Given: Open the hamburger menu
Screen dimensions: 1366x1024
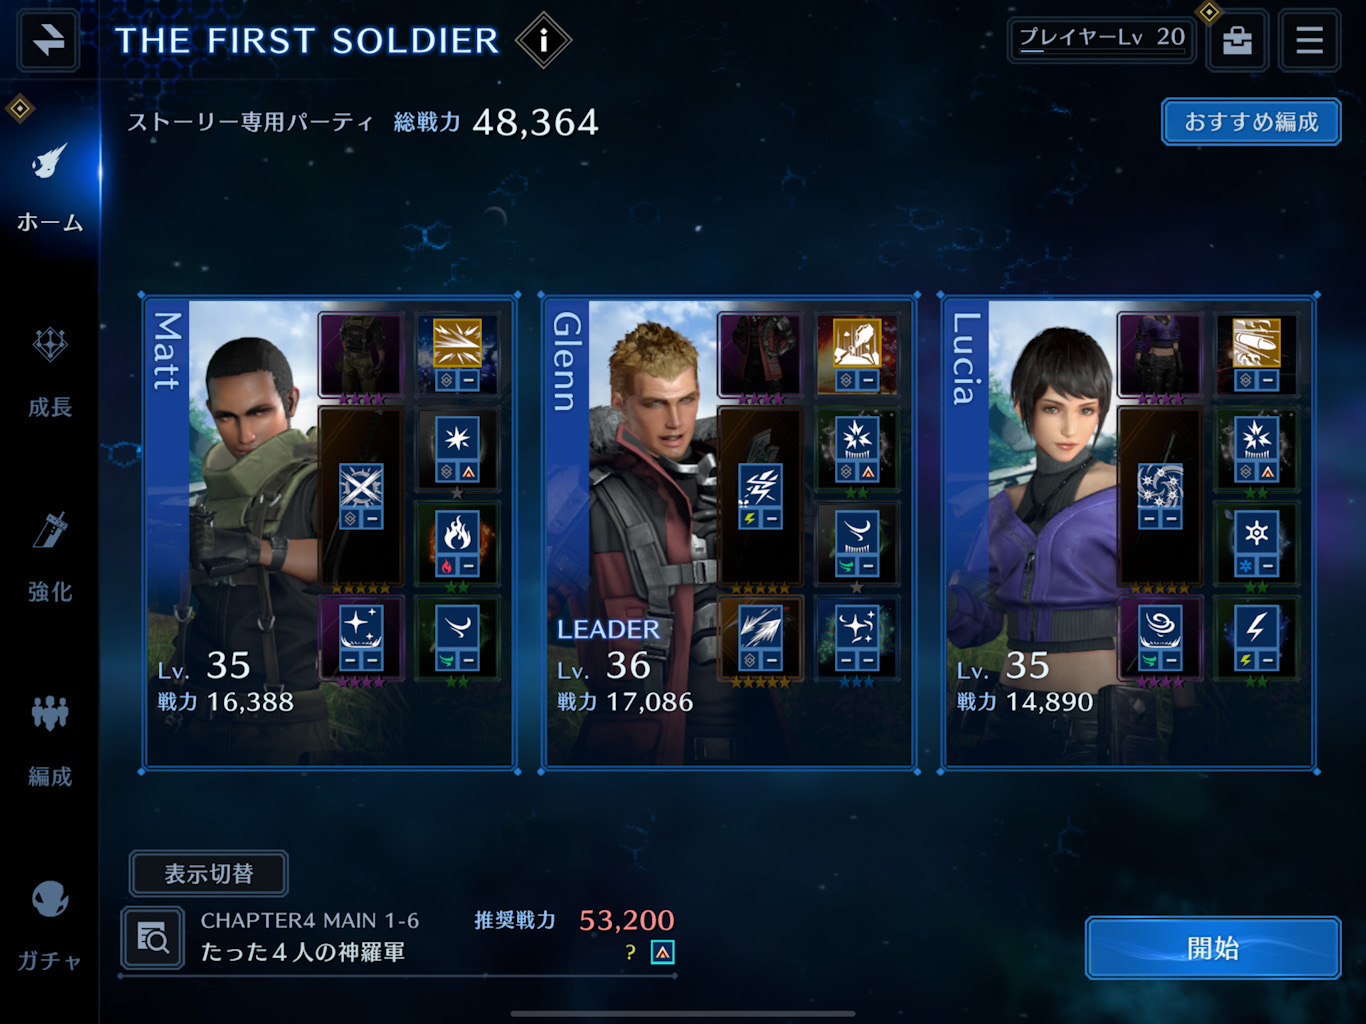Looking at the screenshot, I should [x=1309, y=40].
